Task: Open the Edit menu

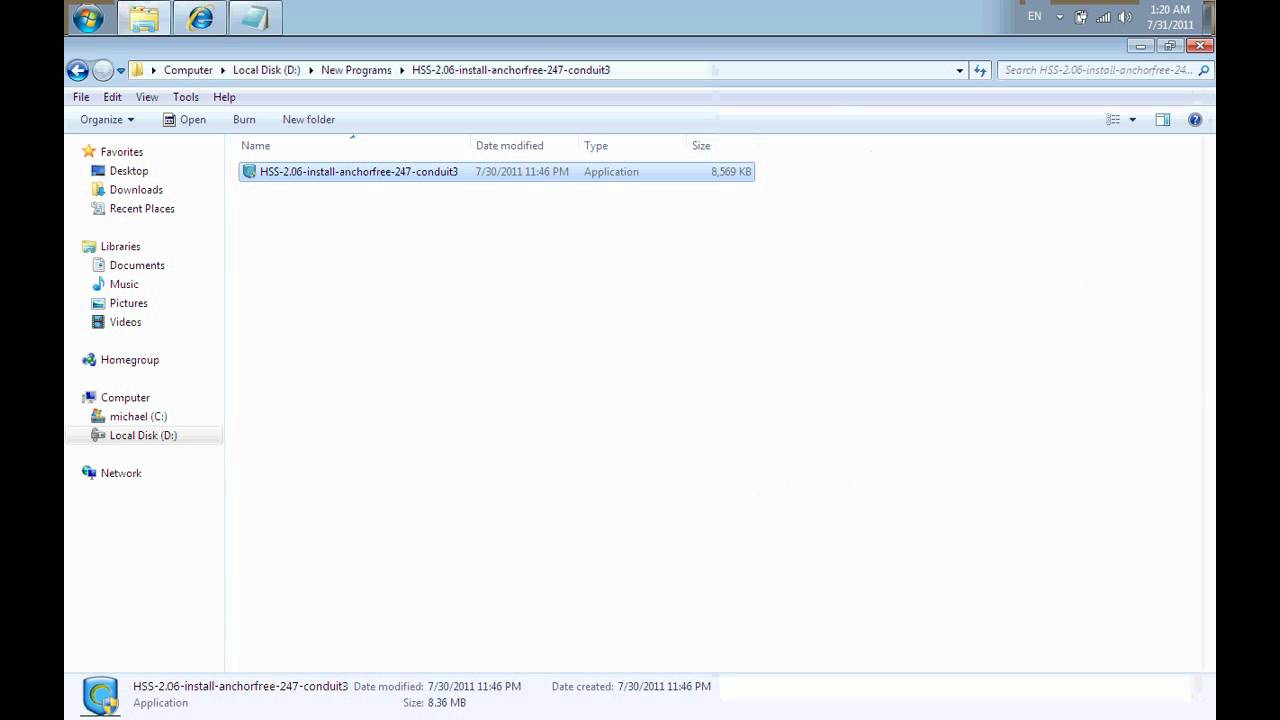Action: (x=112, y=97)
